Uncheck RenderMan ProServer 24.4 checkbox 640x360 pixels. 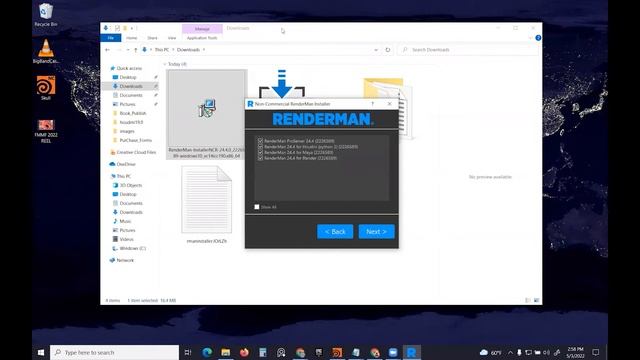coord(260,141)
